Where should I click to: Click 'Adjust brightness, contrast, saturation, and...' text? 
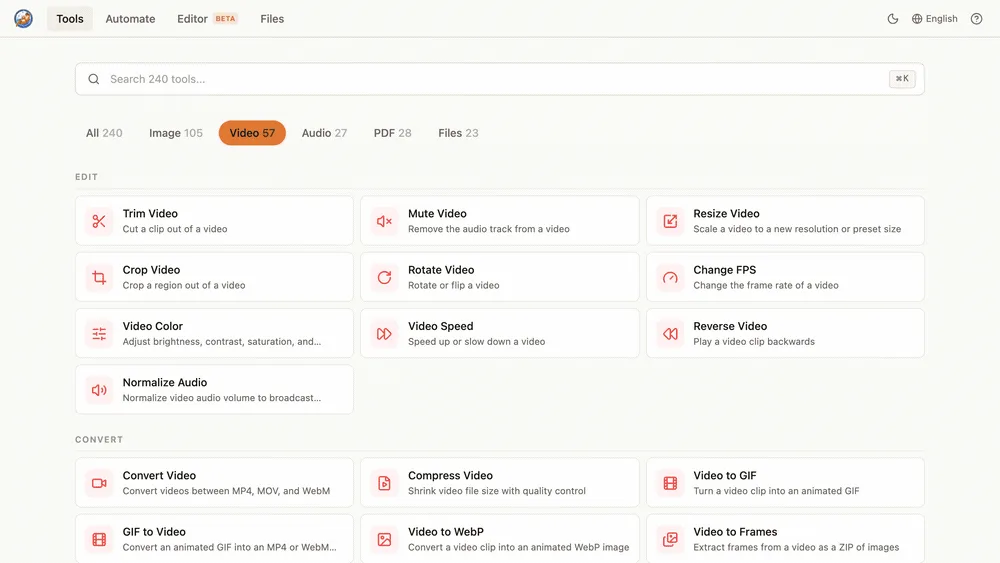221,342
